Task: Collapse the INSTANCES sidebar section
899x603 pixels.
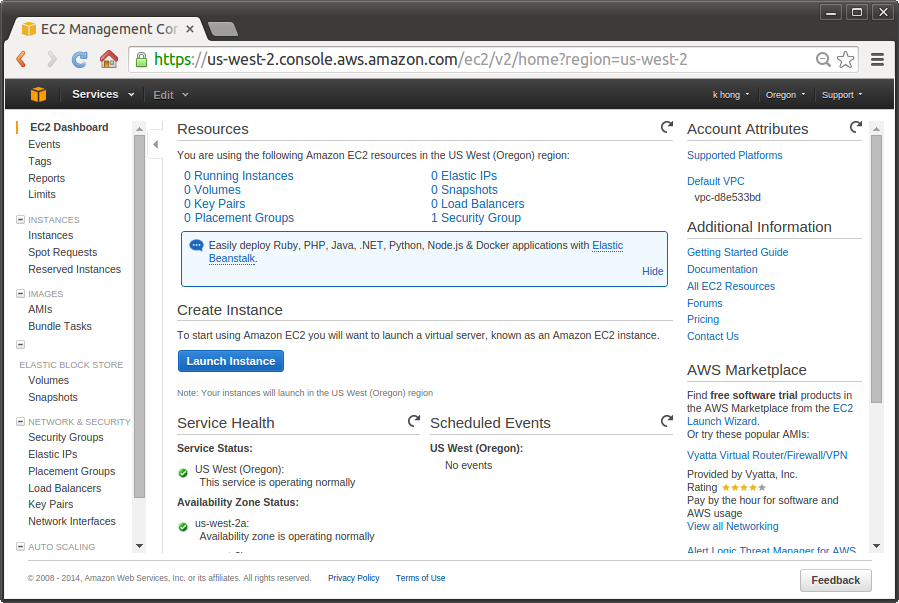Action: [21, 220]
